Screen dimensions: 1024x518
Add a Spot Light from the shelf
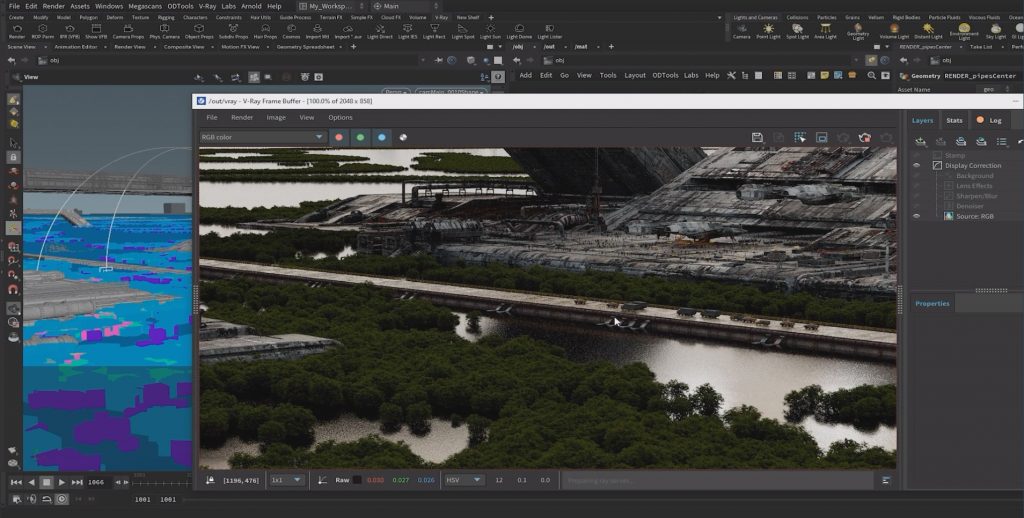(797, 30)
